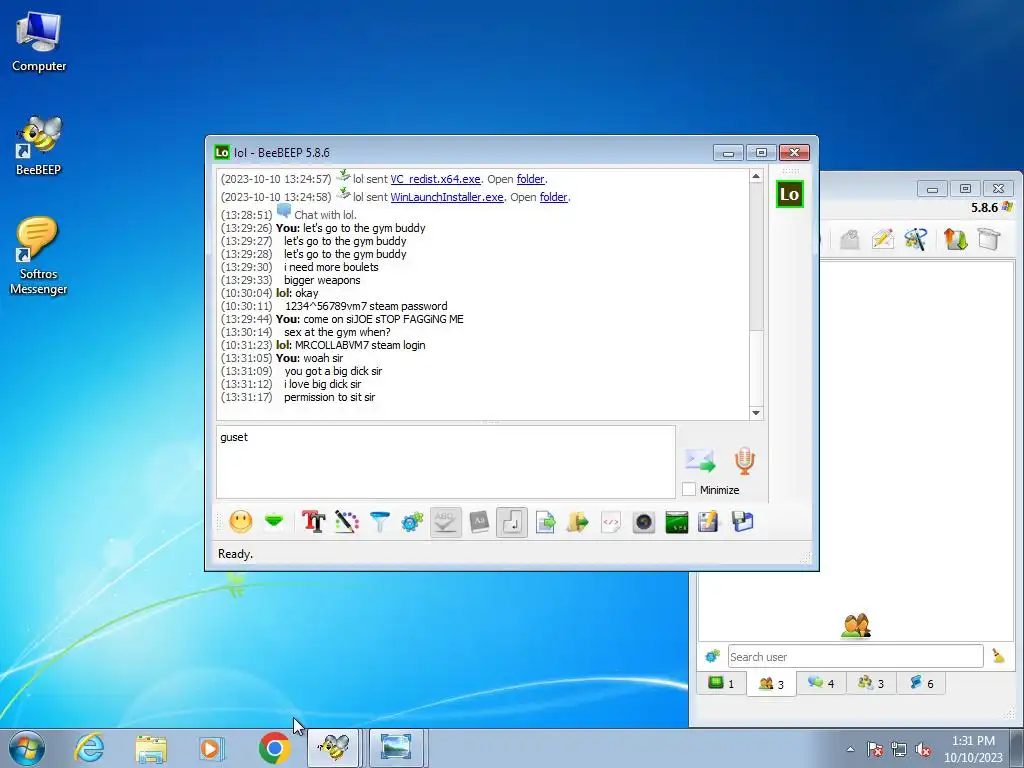Click the taskbar clock showing 1:31 PM
Viewport: 1024px width, 768px height.
click(x=973, y=749)
